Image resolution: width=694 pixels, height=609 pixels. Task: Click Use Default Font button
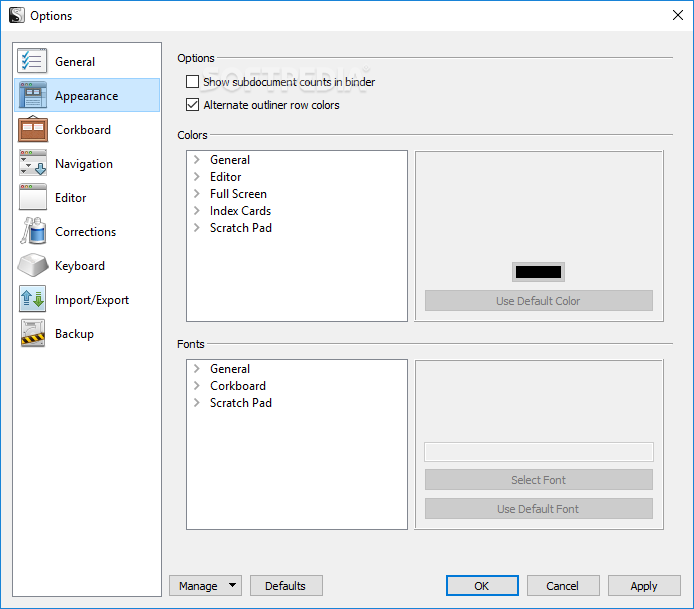coord(539,509)
